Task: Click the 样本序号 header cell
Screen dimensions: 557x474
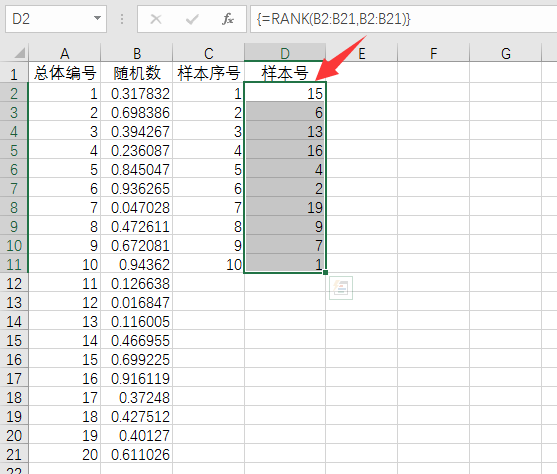Action: pyautogui.click(x=209, y=72)
